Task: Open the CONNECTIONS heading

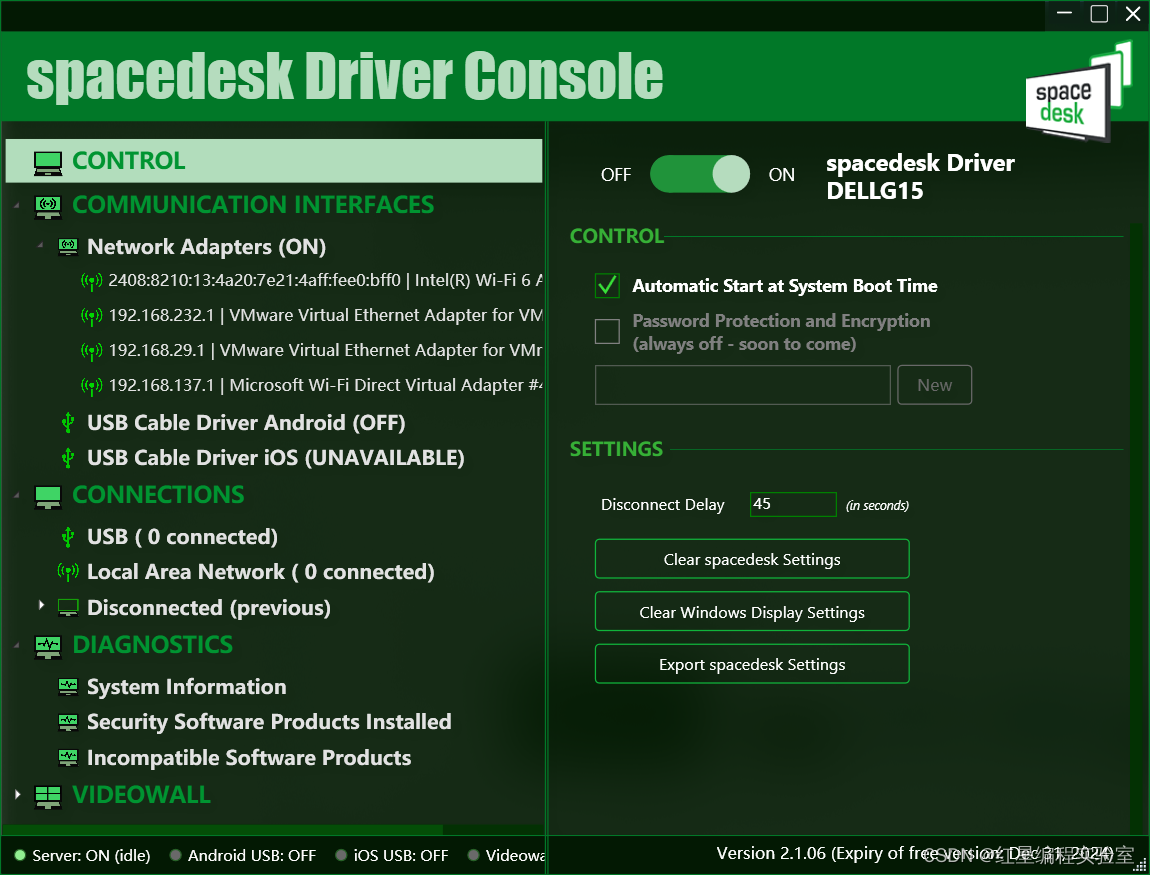Action: click(x=158, y=495)
